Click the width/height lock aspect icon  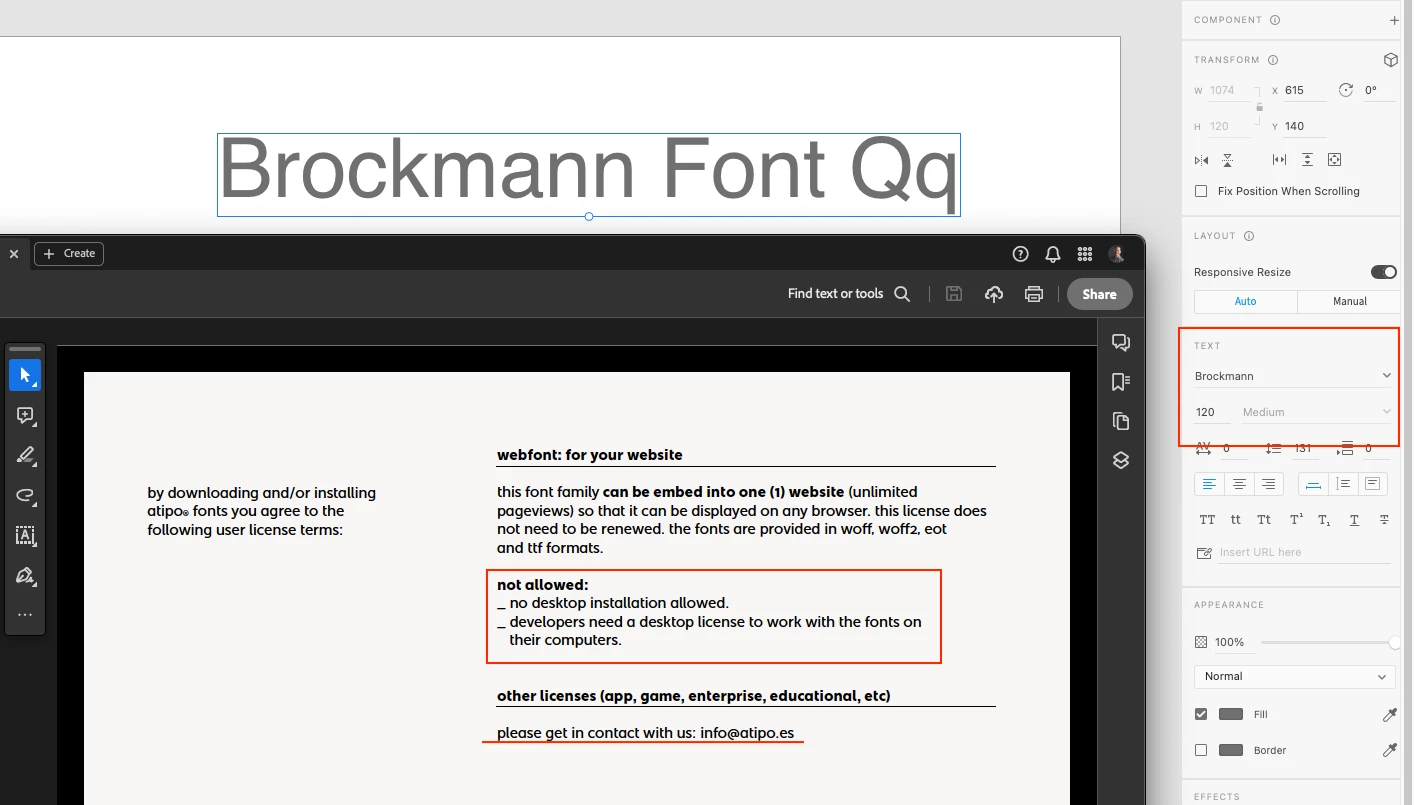(1259, 107)
